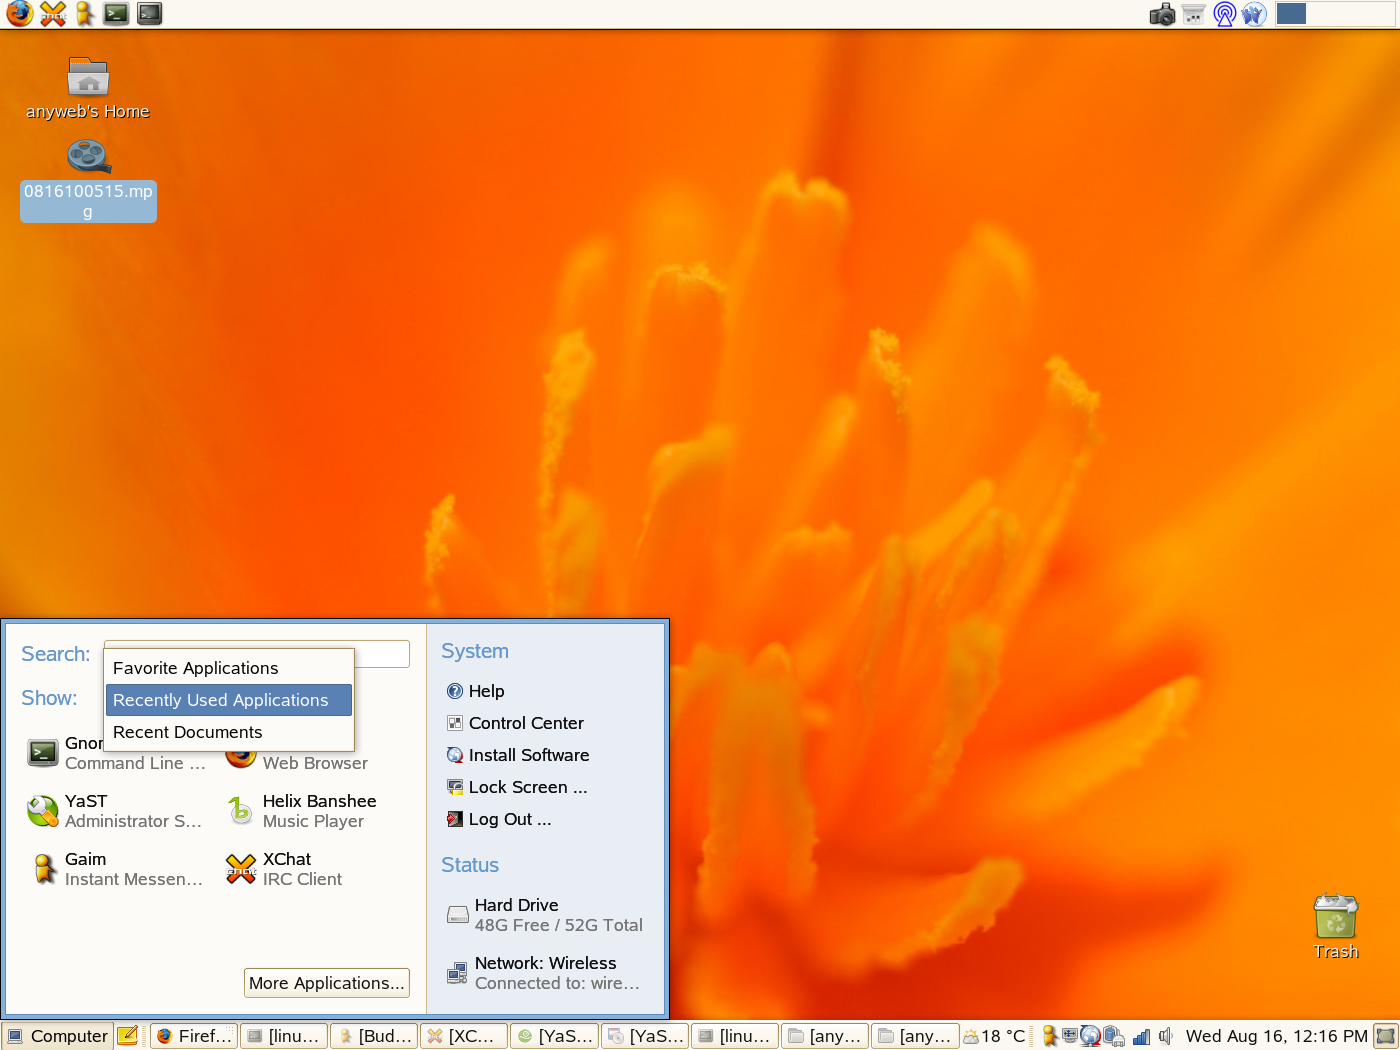
Task: Click the volume speaker icon in system tray
Action: (1165, 1035)
